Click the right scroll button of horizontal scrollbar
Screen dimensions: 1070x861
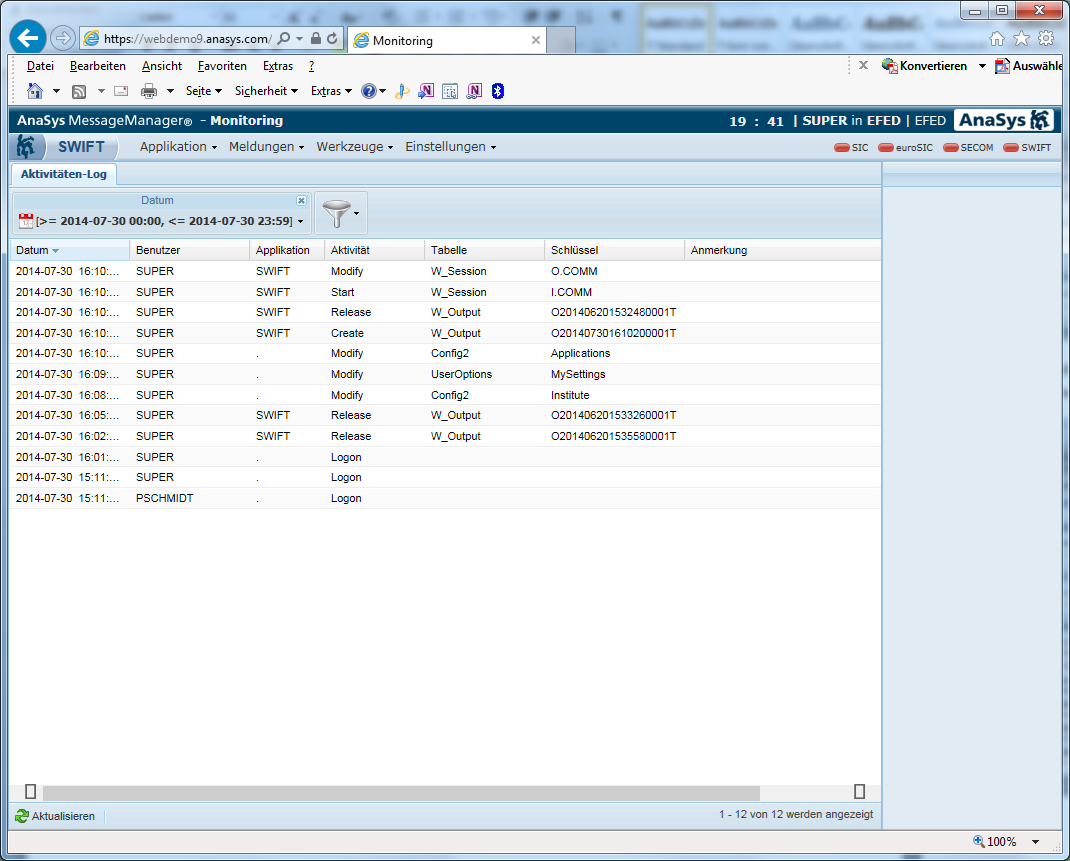(x=860, y=791)
